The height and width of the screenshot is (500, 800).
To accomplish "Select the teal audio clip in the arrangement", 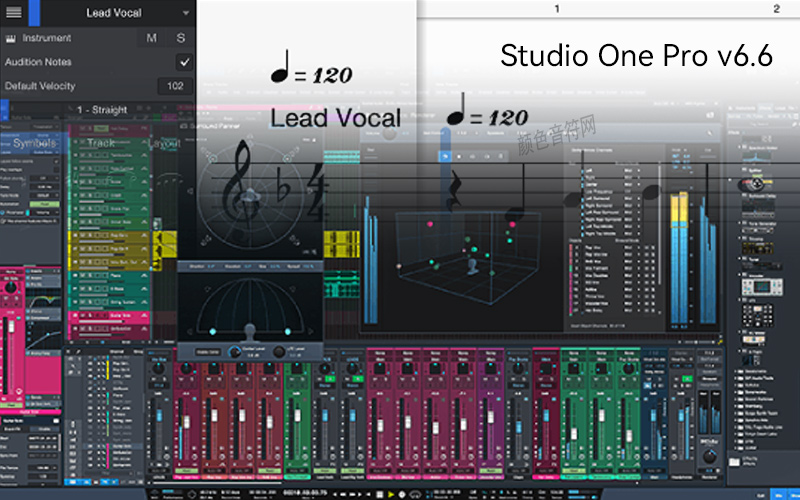I will [342, 285].
